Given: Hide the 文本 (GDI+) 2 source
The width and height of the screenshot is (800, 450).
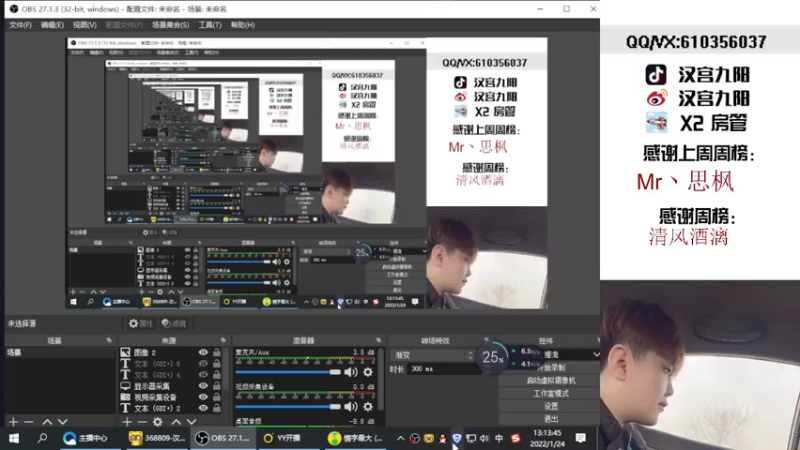Looking at the screenshot, I should 203,408.
